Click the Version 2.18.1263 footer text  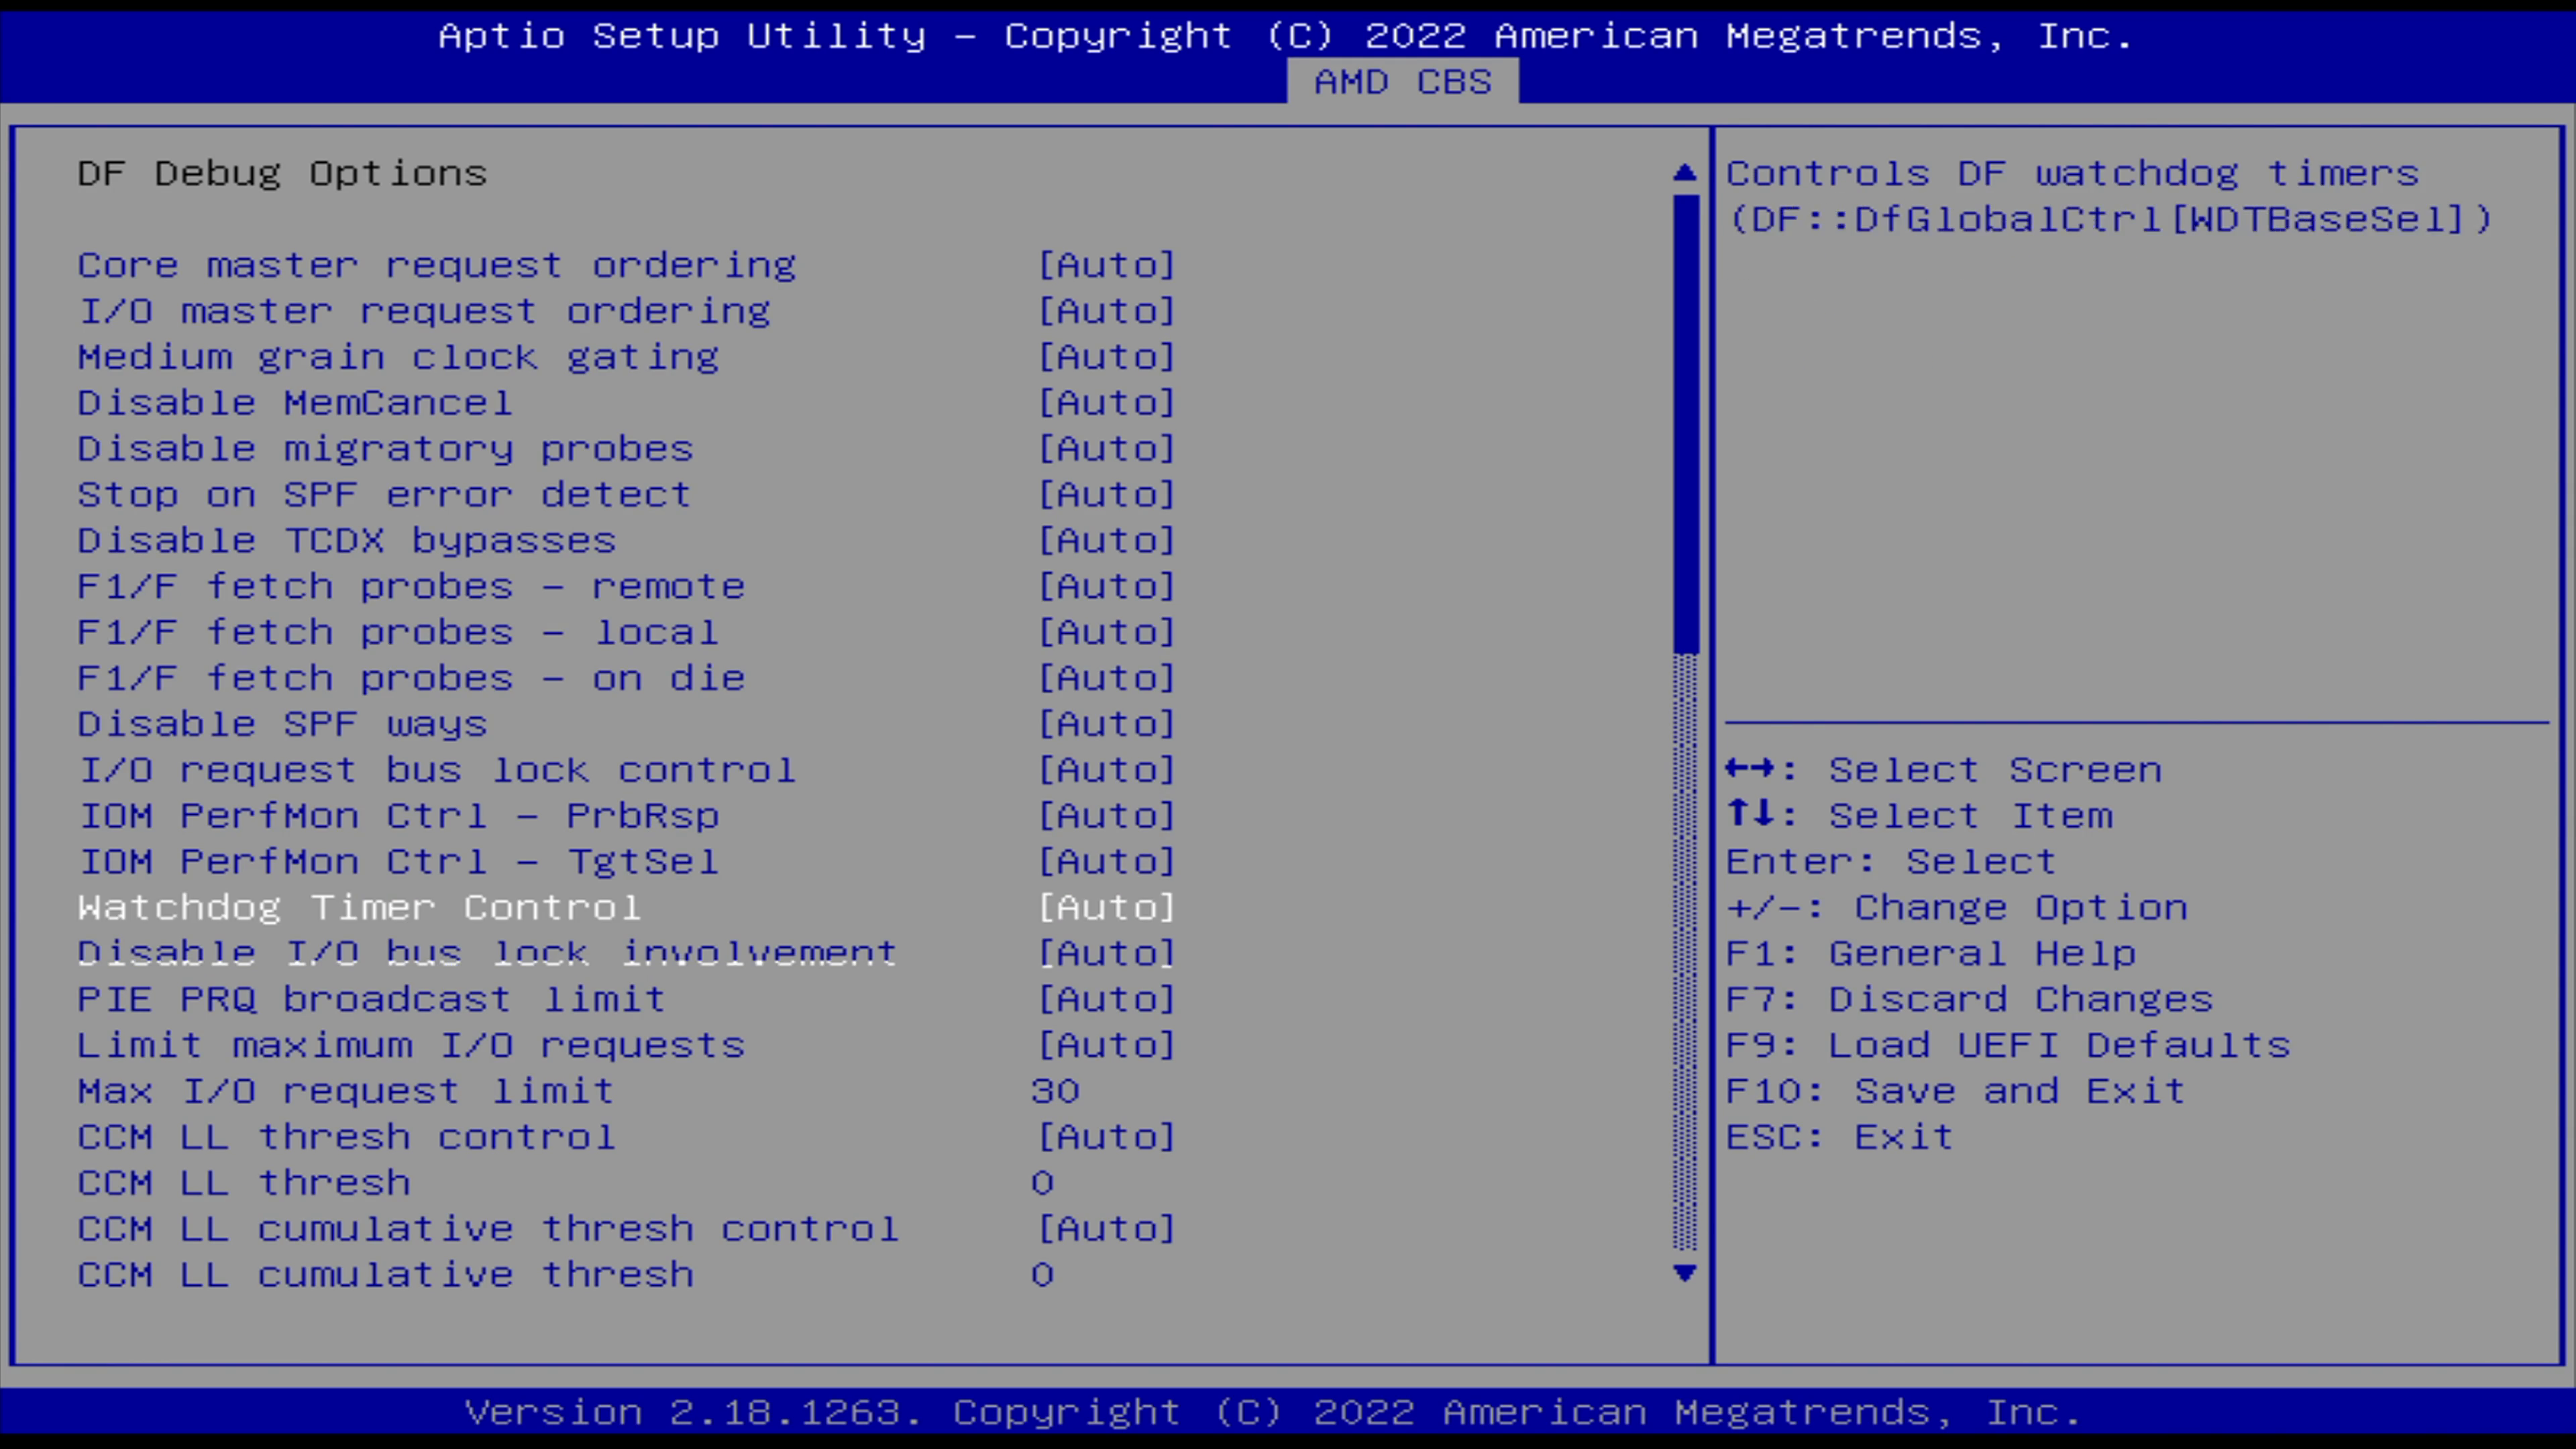click(x=1273, y=1412)
